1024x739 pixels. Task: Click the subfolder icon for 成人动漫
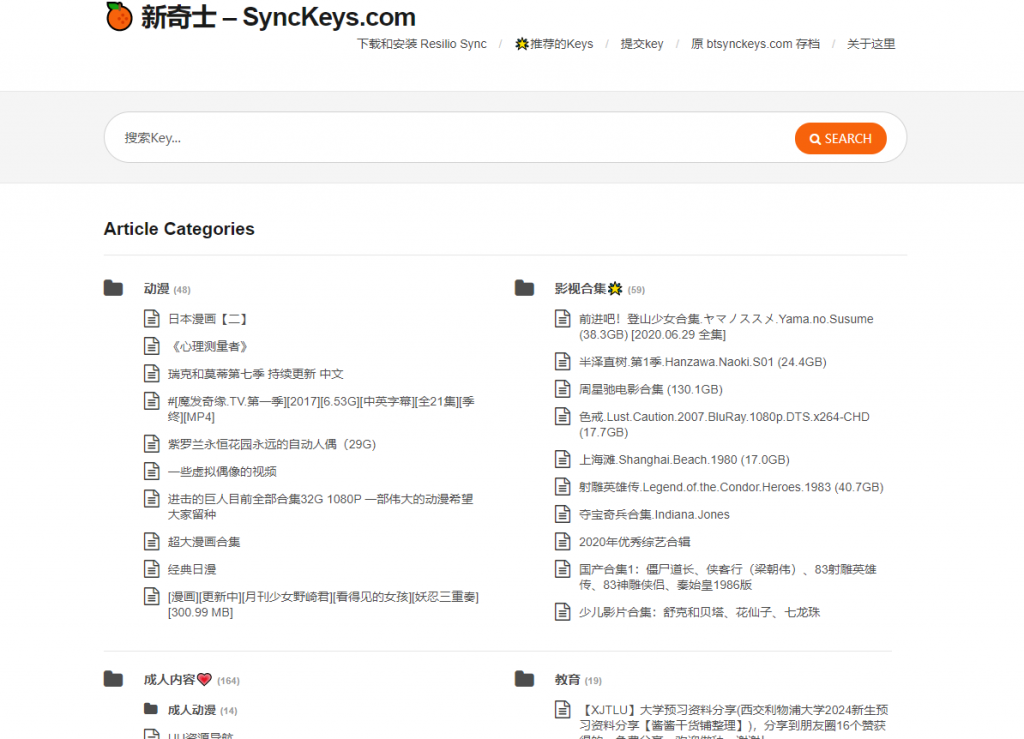[x=149, y=708]
